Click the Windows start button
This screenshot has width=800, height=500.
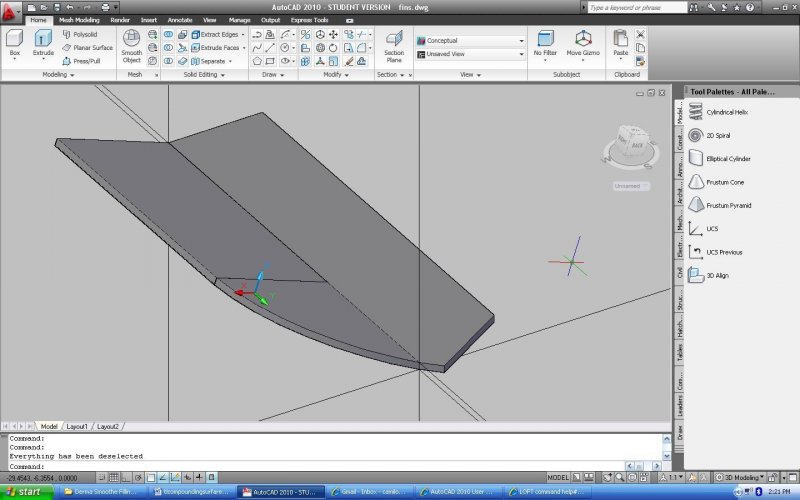[23, 492]
